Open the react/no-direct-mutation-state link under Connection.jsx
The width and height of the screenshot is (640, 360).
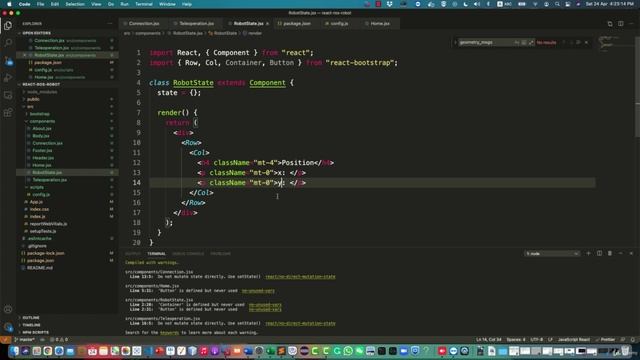click(300, 277)
